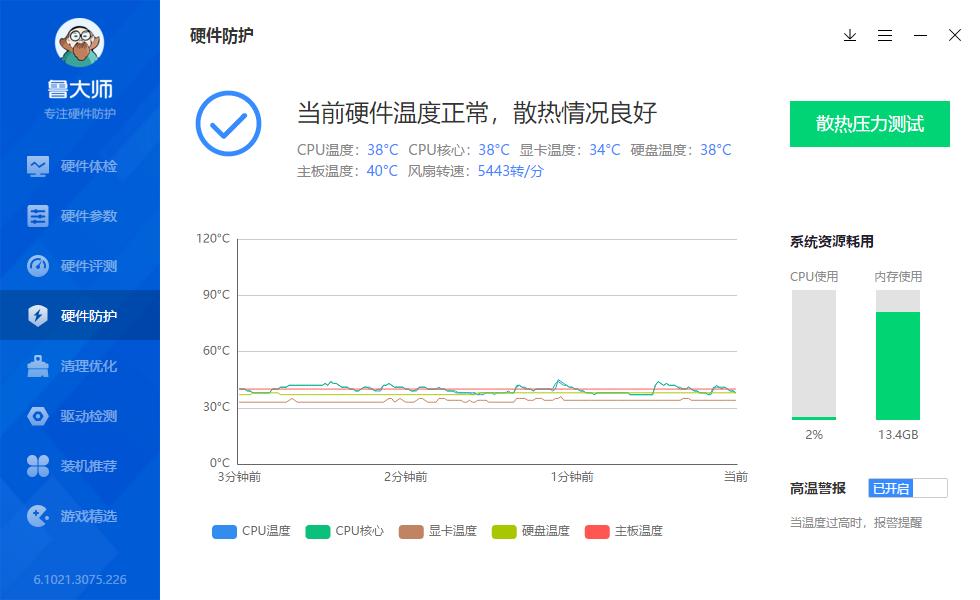Select the 硬件参数 sidebar icon
The image size is (980, 600).
coord(36,216)
